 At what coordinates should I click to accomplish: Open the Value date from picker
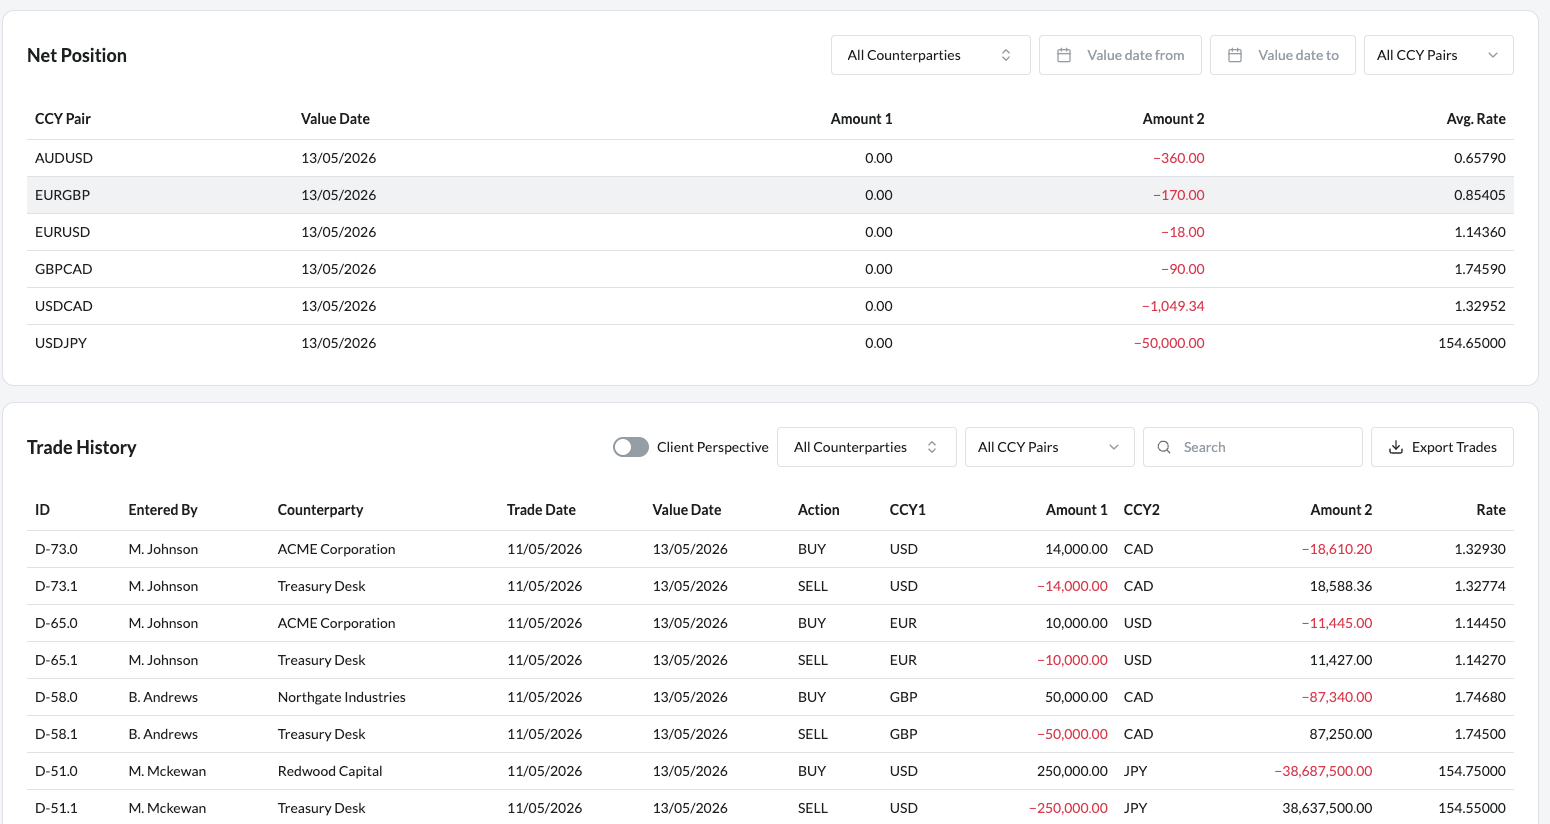pyautogui.click(x=1120, y=55)
